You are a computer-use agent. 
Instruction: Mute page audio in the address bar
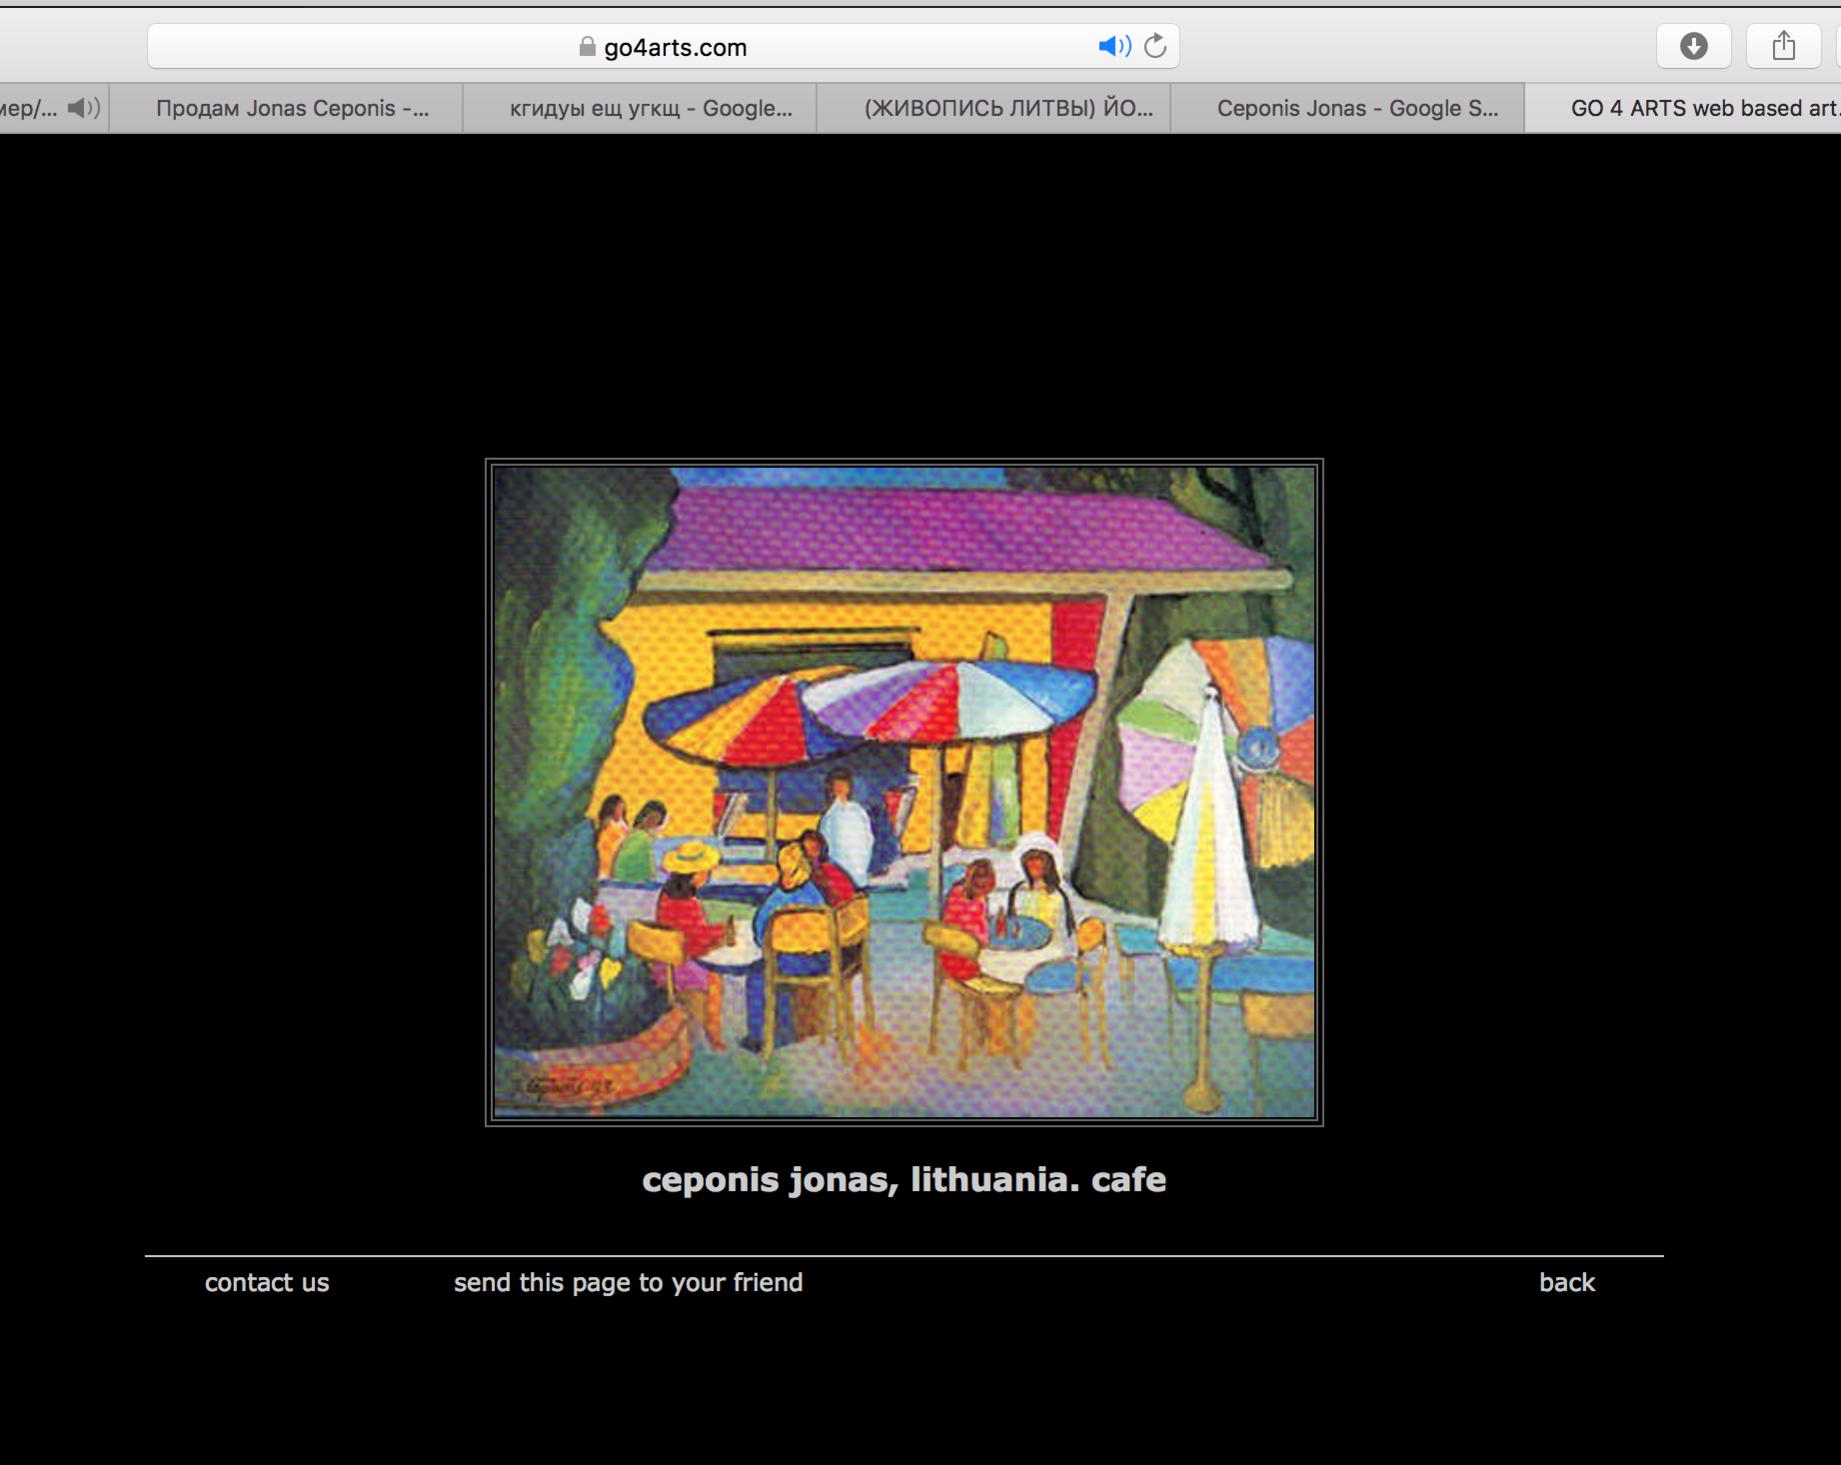1113,46
